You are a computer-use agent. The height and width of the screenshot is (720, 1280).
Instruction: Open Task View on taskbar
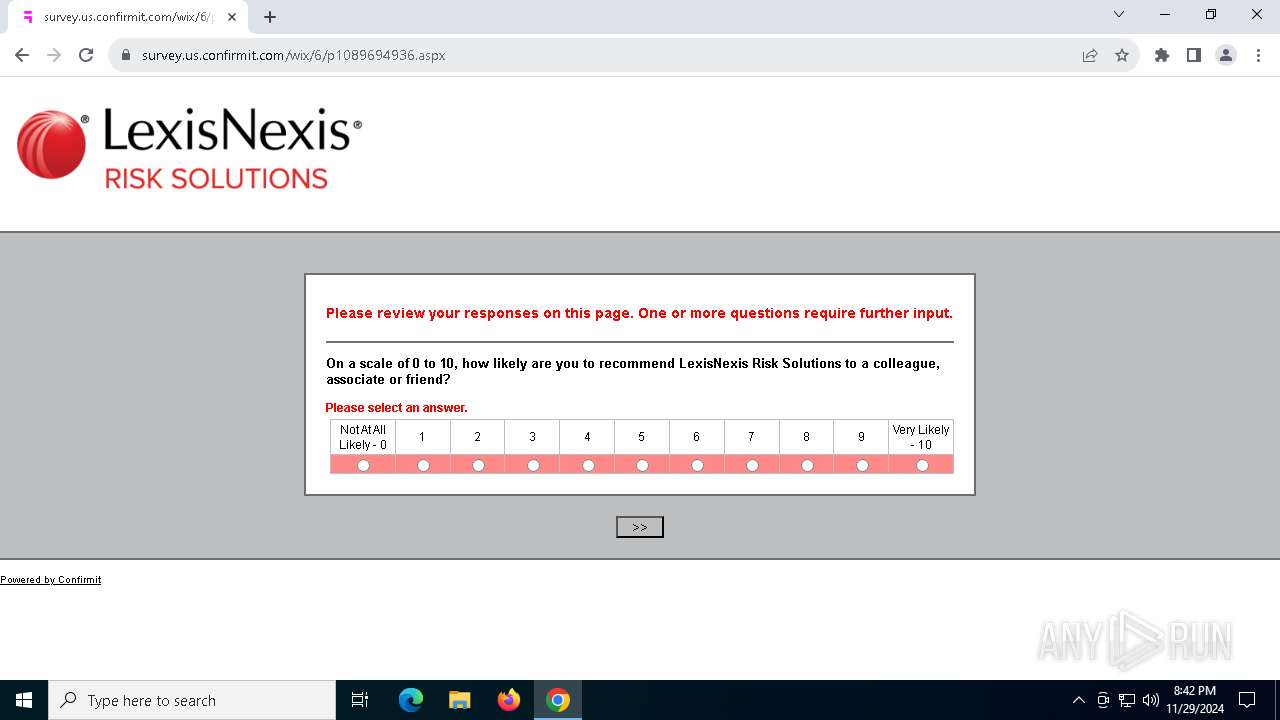(x=360, y=700)
